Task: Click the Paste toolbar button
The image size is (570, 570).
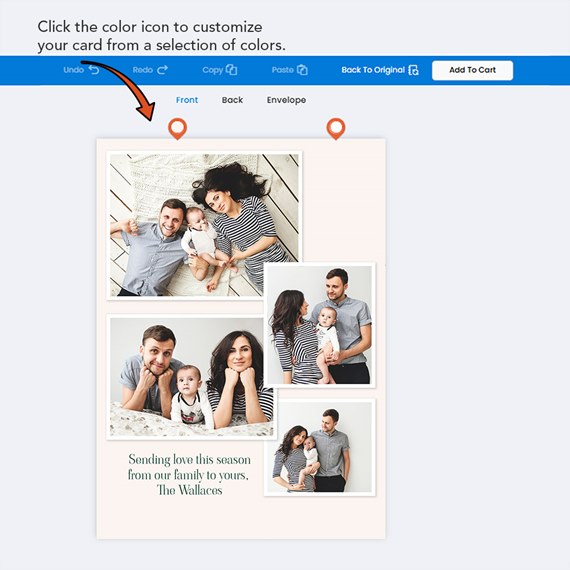Action: (289, 70)
